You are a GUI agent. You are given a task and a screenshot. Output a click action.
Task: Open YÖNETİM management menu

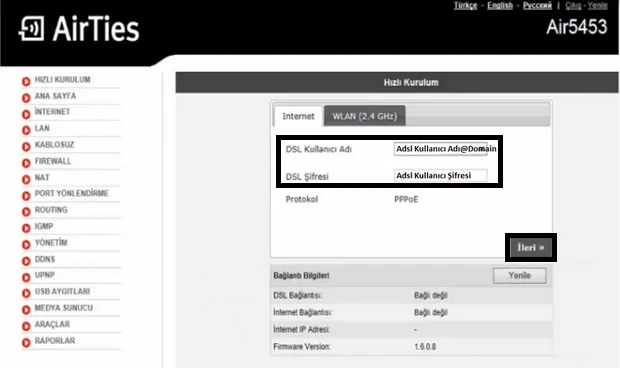click(x=51, y=242)
